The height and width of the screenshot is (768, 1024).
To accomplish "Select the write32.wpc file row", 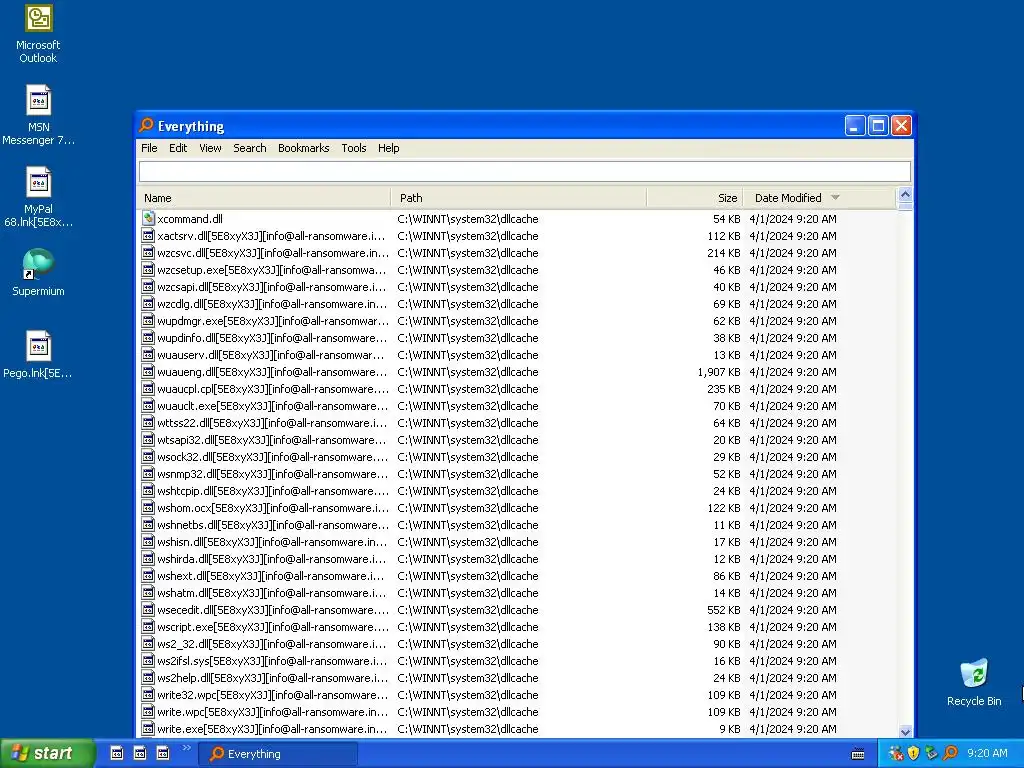I will (518, 695).
